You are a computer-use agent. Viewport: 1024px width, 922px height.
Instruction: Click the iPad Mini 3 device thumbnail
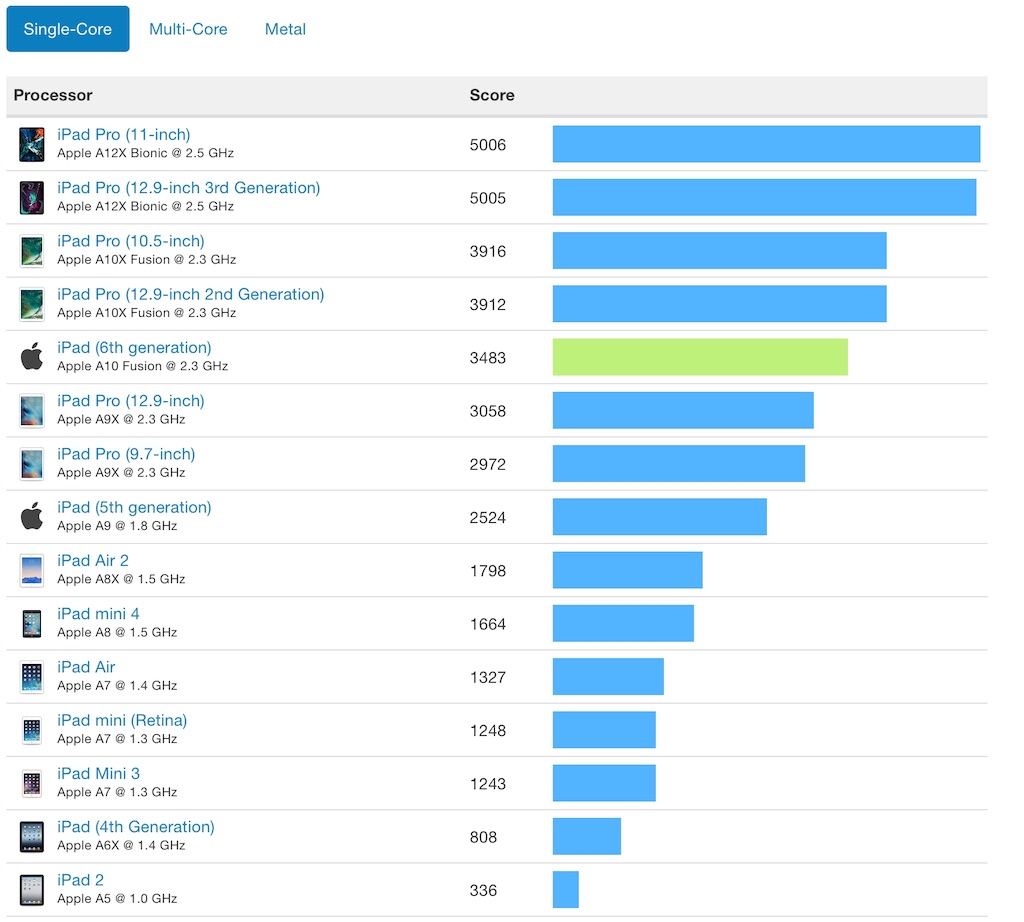(x=31, y=784)
